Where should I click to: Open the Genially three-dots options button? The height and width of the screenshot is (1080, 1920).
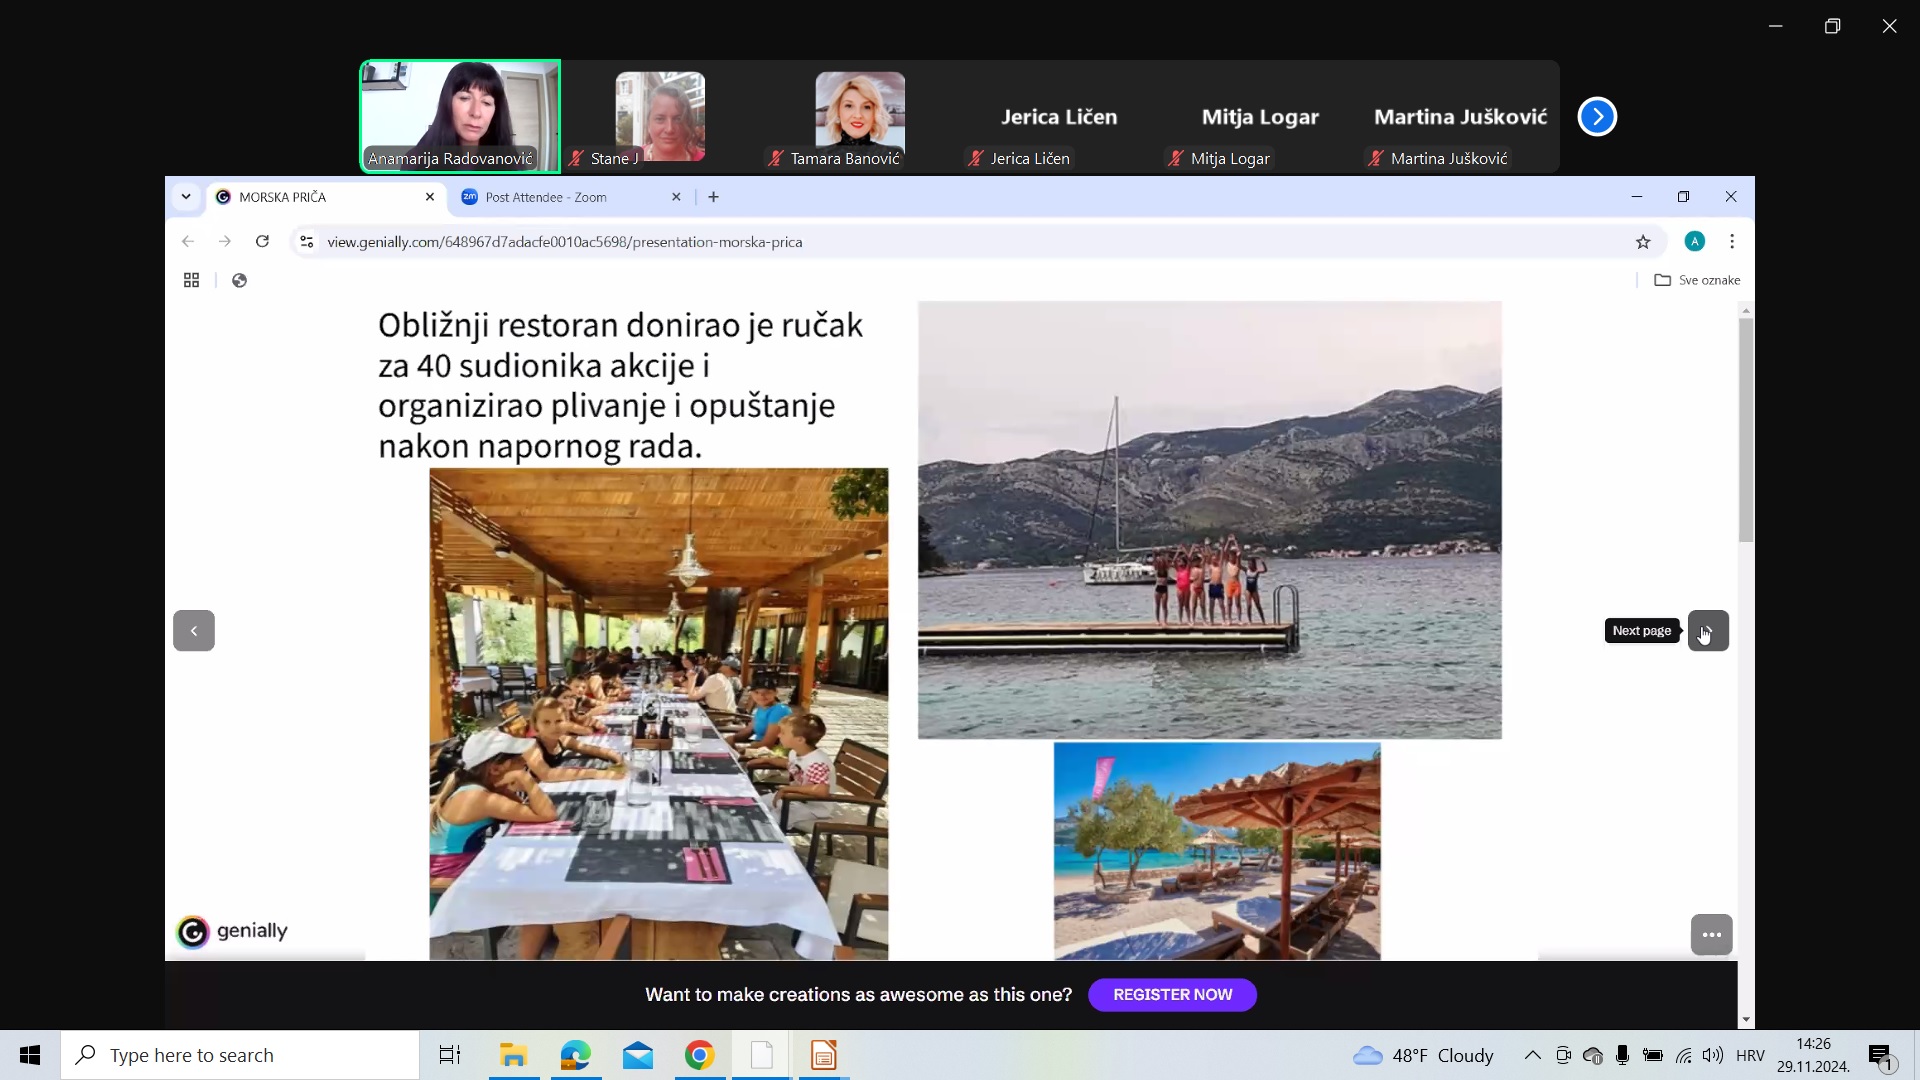click(x=1711, y=935)
